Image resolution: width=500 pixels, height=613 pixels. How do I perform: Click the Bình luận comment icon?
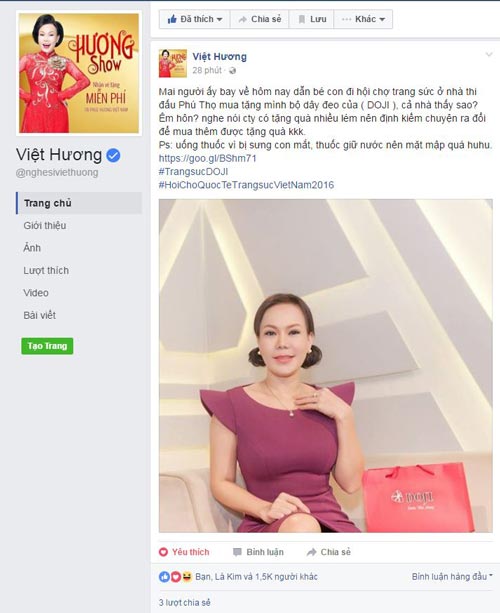pos(237,552)
